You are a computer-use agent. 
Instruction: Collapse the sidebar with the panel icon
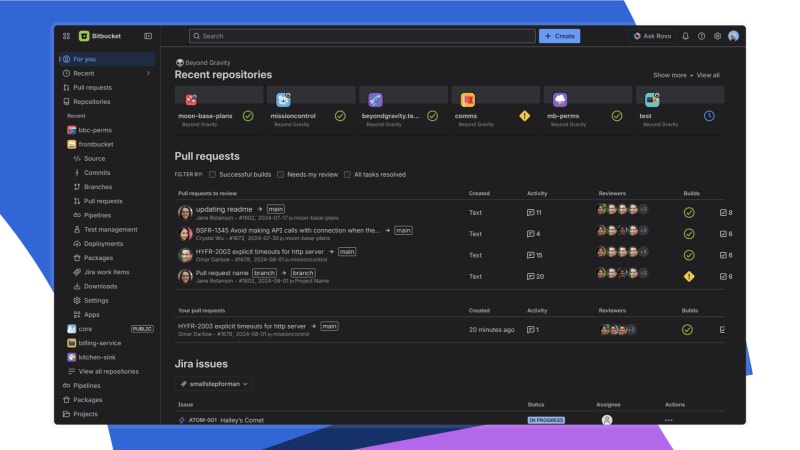[x=148, y=36]
